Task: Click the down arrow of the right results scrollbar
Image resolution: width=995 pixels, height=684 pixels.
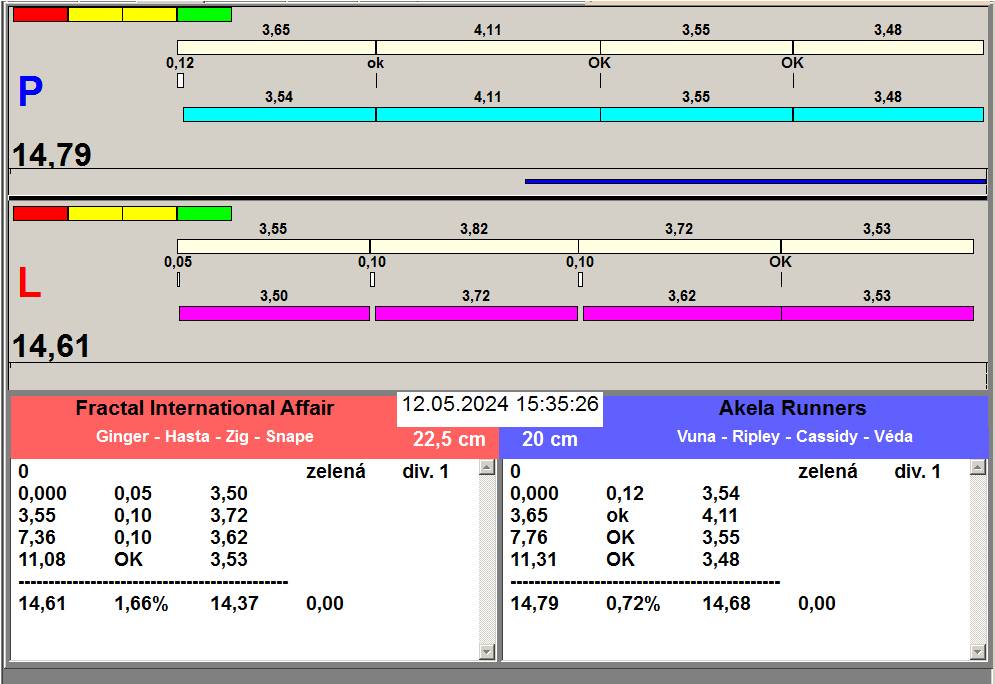Action: (x=978, y=652)
